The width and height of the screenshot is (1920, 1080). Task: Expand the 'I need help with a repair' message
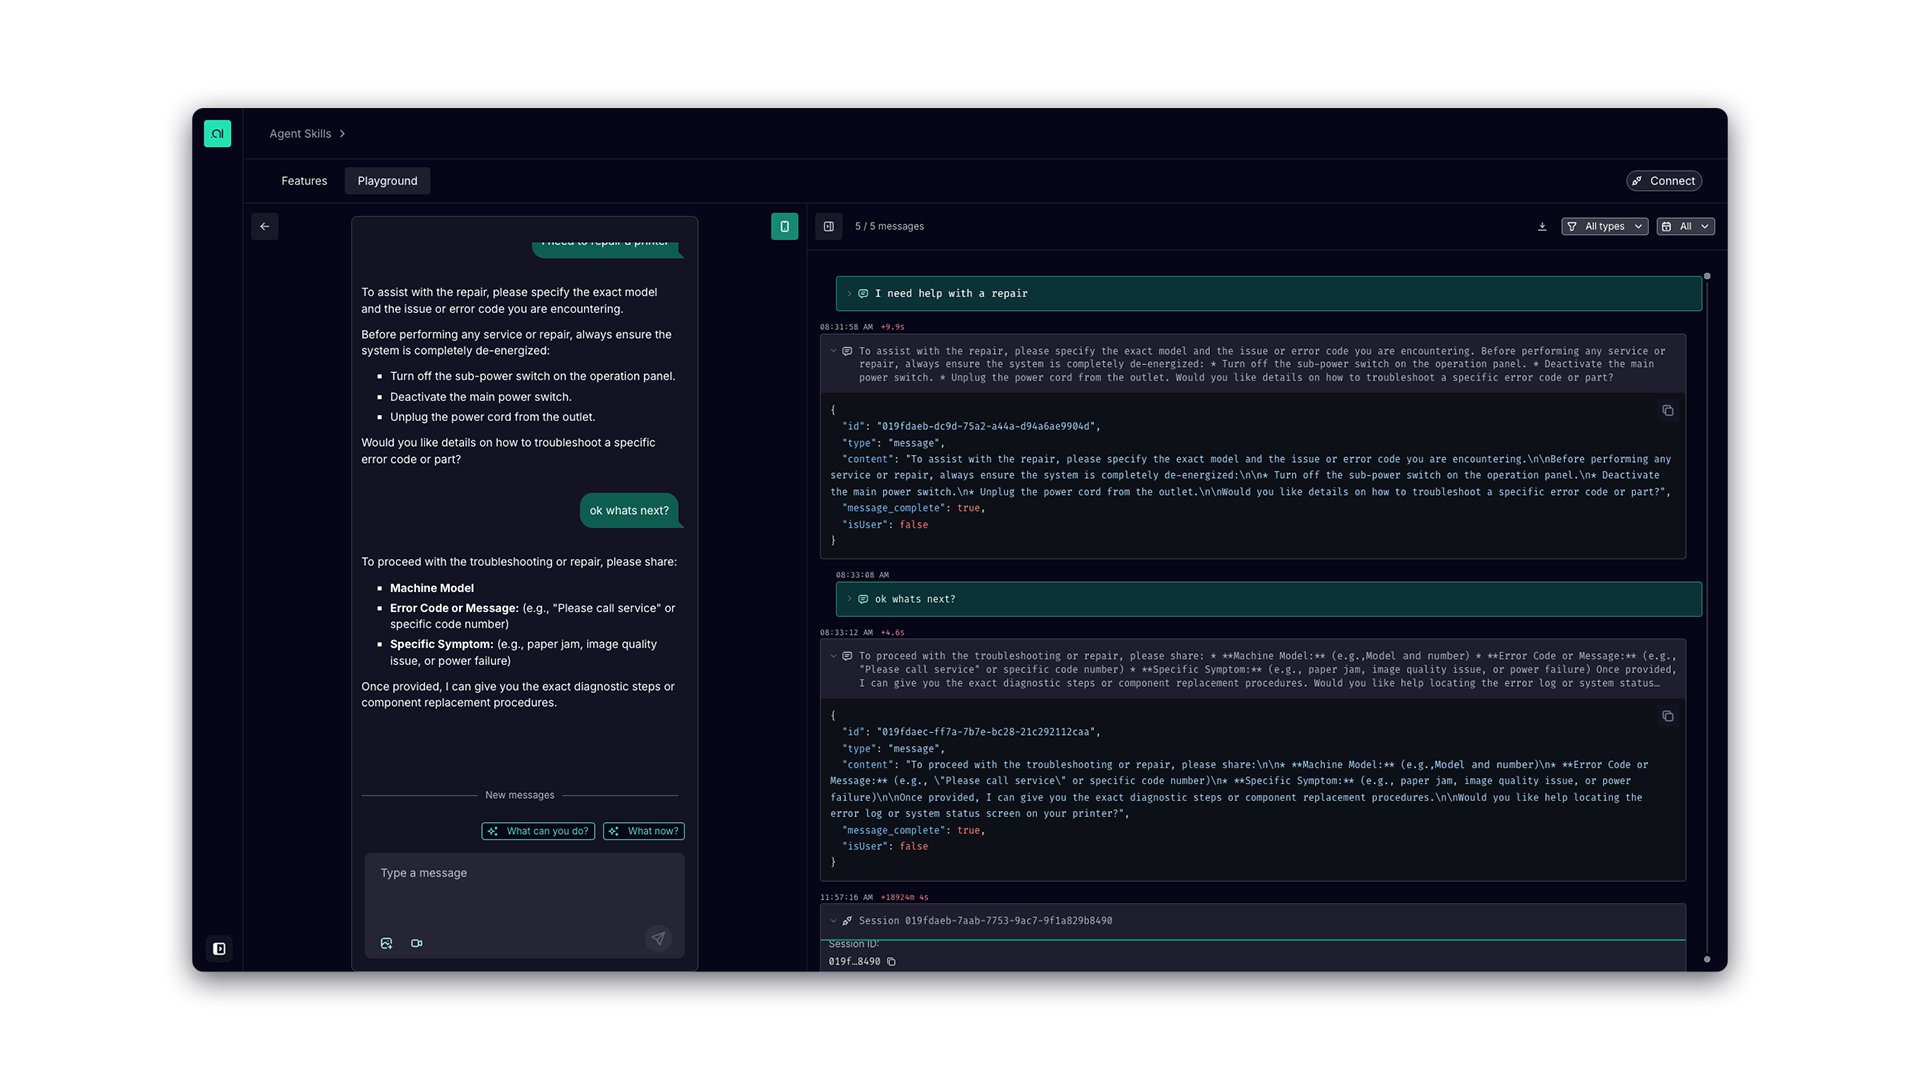[849, 294]
